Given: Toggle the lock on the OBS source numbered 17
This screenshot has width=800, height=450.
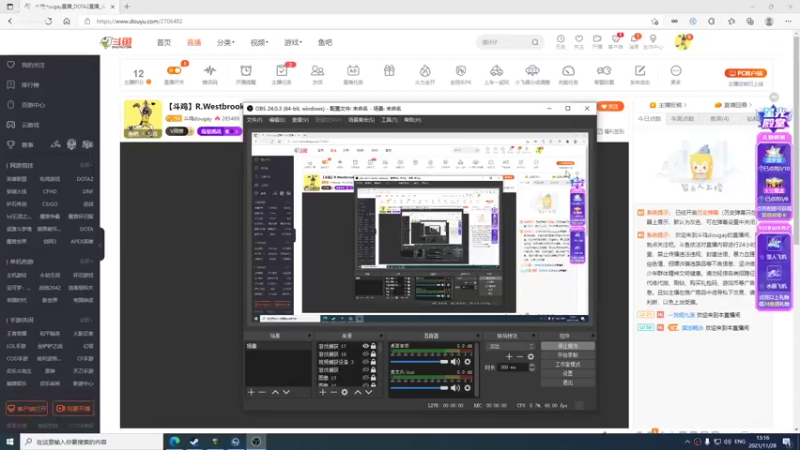Looking at the screenshot, I should [x=373, y=346].
